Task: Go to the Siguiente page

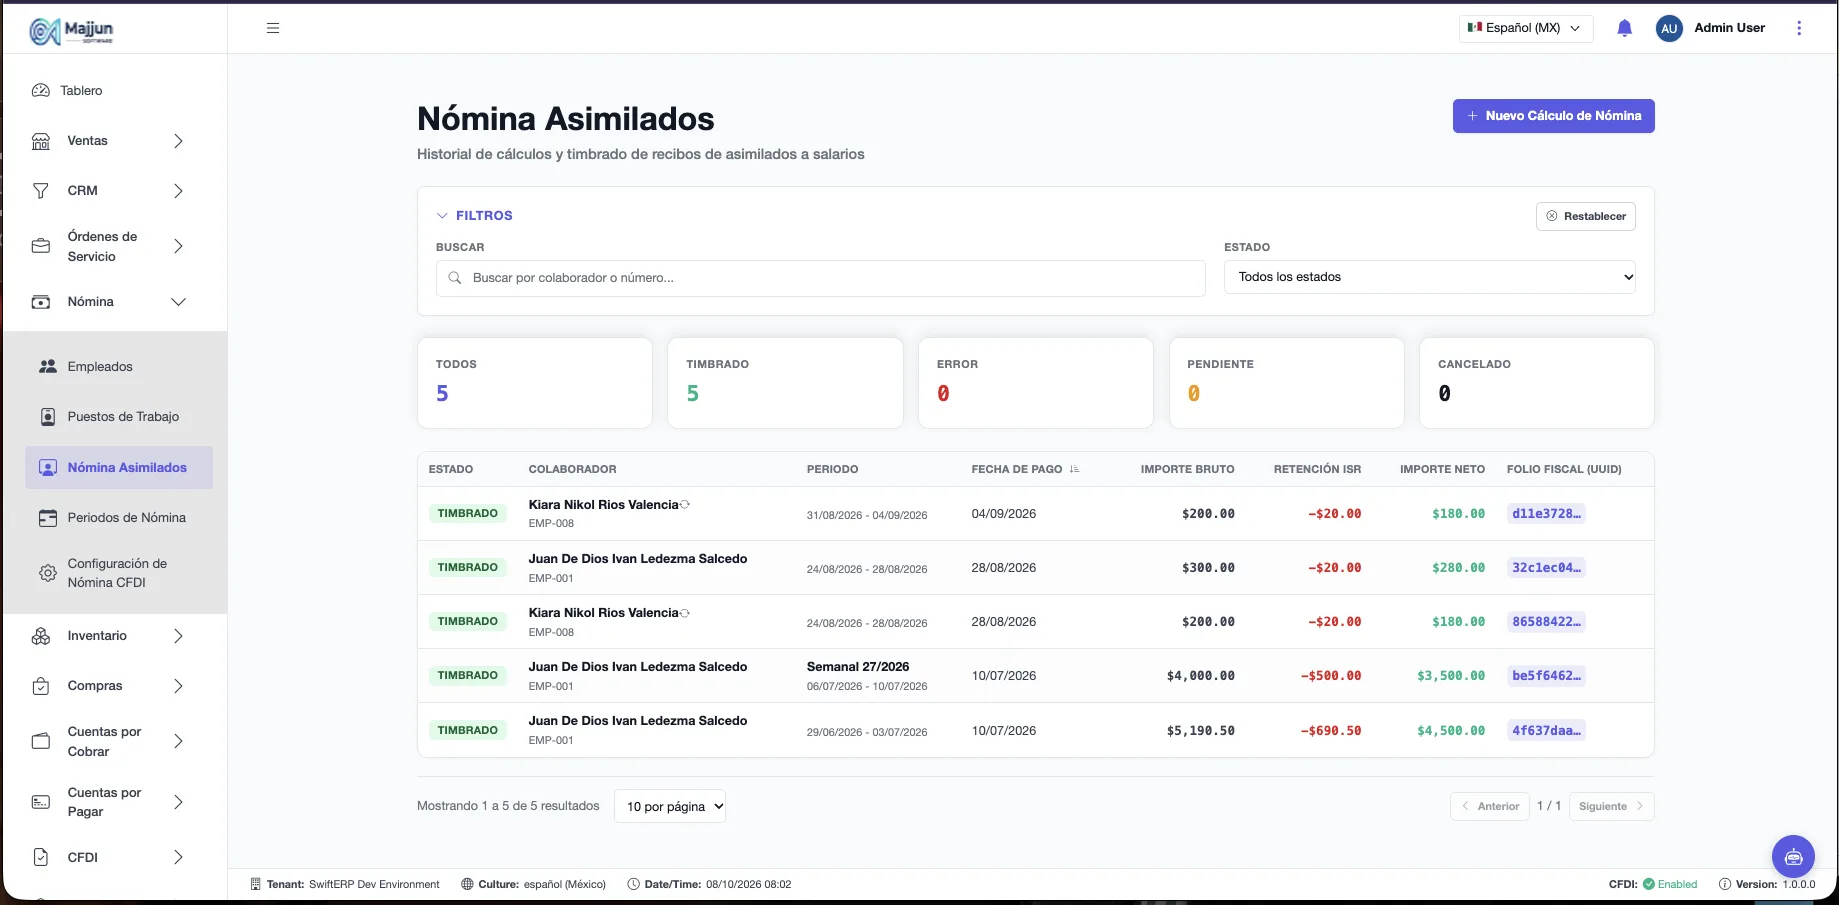Action: click(1612, 806)
